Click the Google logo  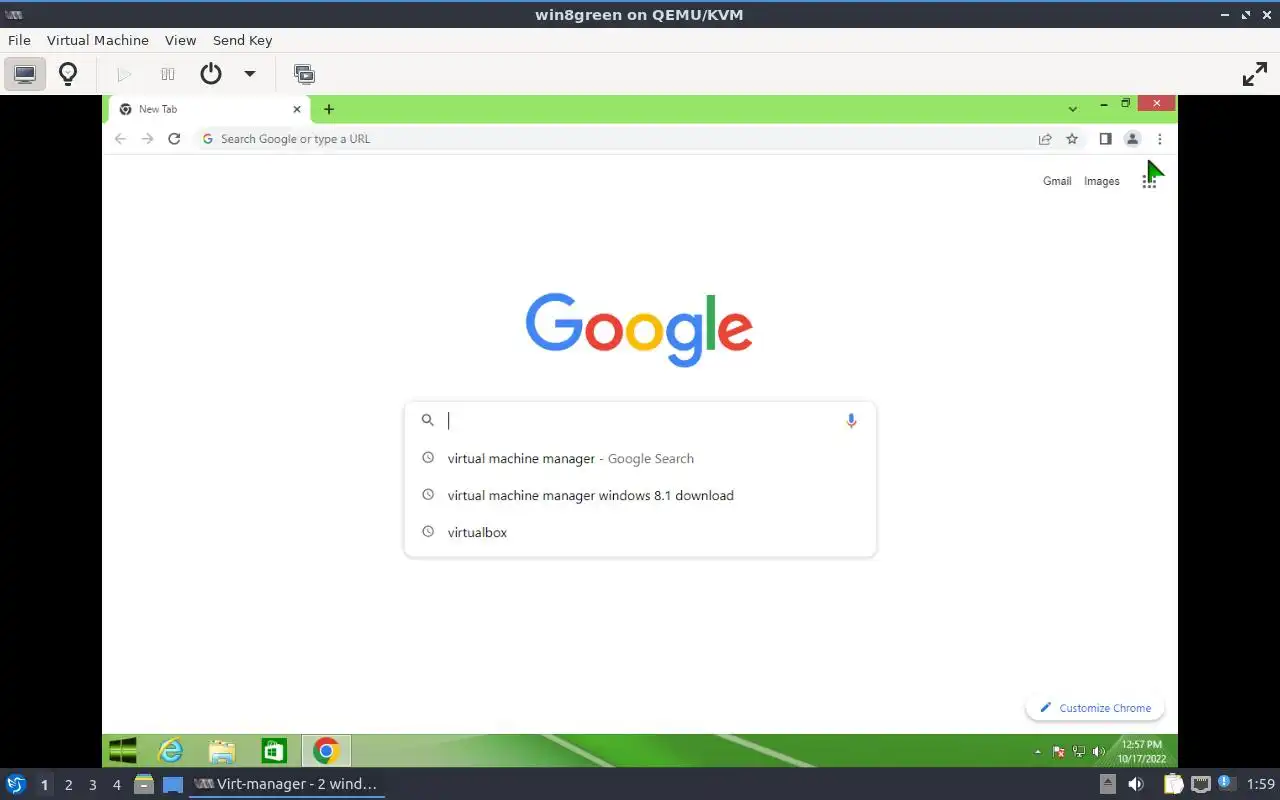tap(639, 329)
